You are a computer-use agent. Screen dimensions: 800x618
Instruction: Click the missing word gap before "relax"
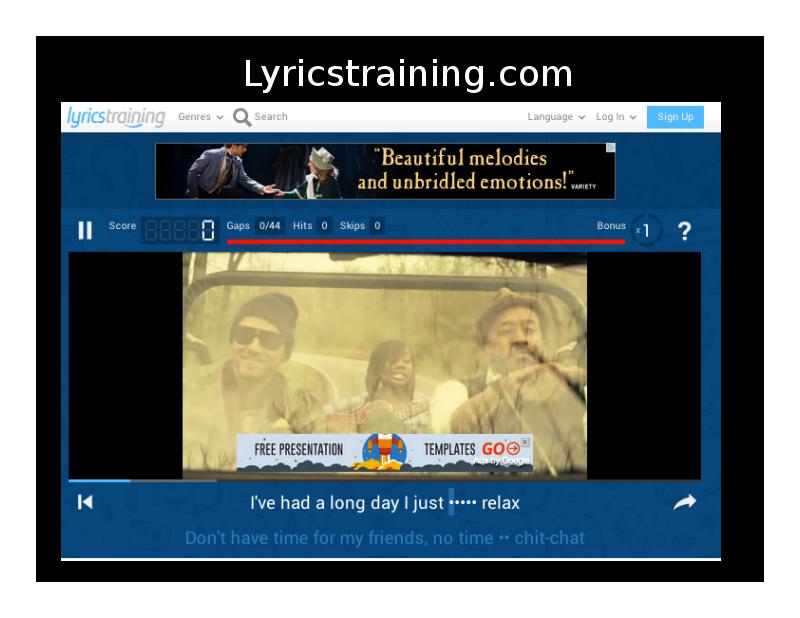point(462,503)
